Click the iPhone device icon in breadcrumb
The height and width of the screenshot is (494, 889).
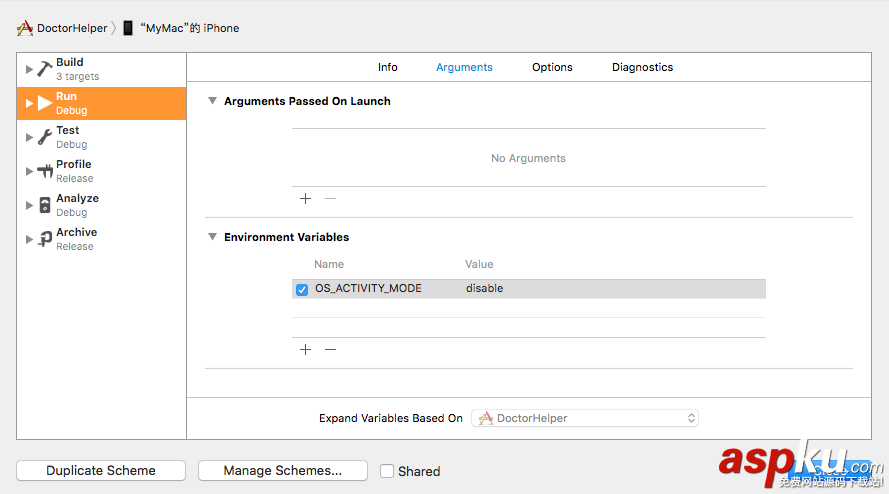[x=128, y=28]
